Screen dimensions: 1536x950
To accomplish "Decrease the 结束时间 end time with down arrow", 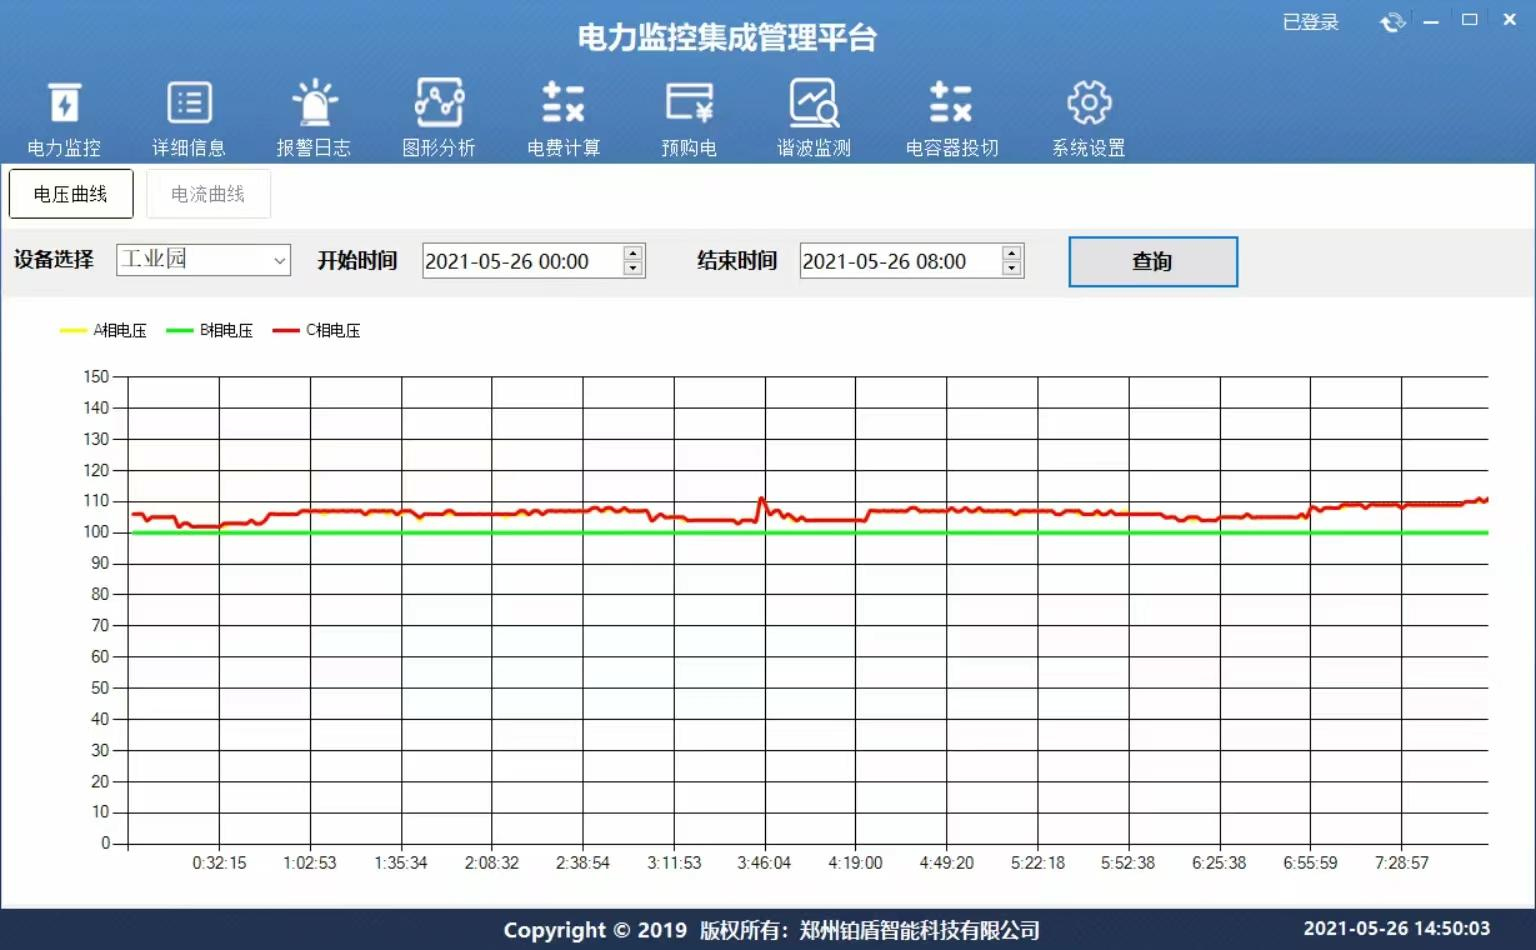I will [1012, 269].
